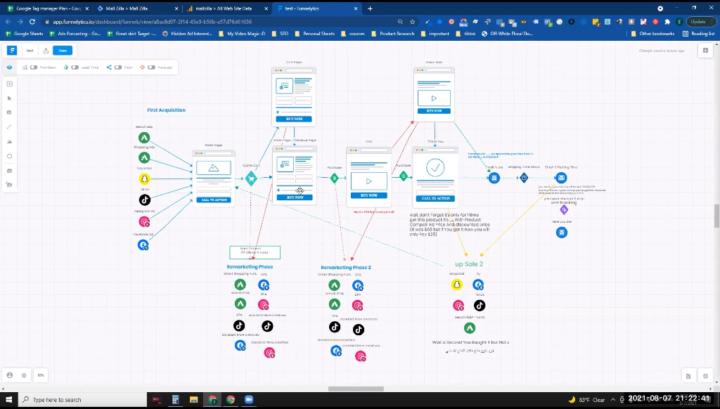Click the teal outlined box above Remarketing Phase
The width and height of the screenshot is (720, 409).
tap(255, 252)
